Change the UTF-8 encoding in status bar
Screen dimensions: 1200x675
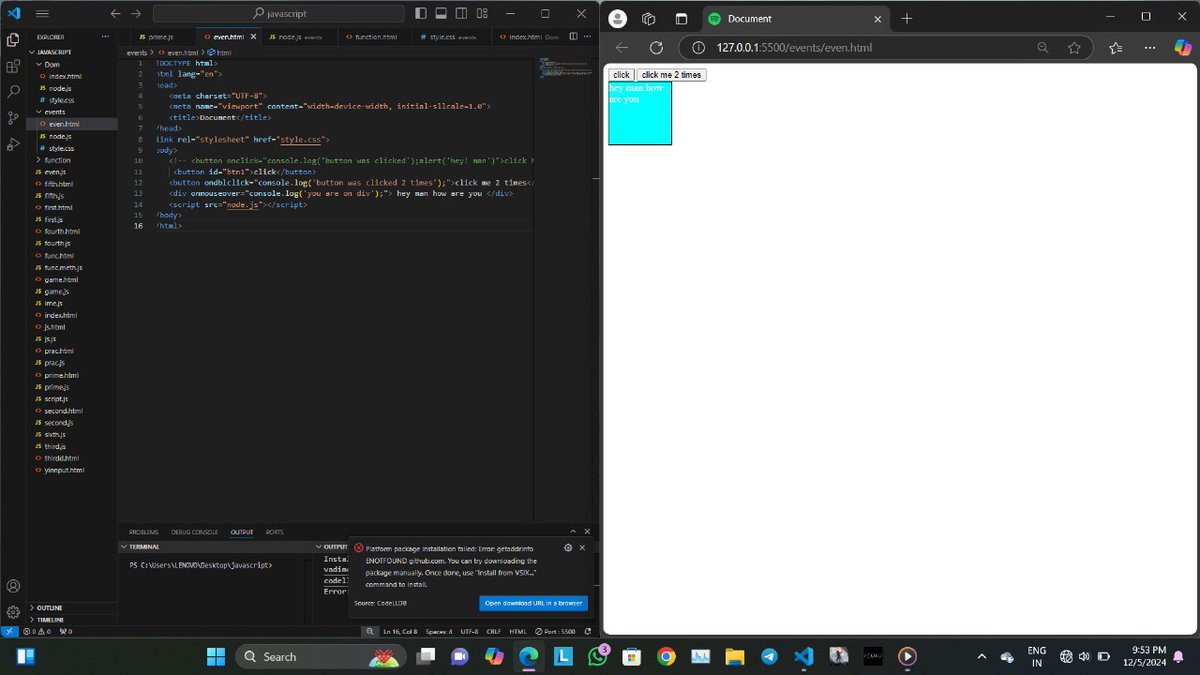(470, 631)
